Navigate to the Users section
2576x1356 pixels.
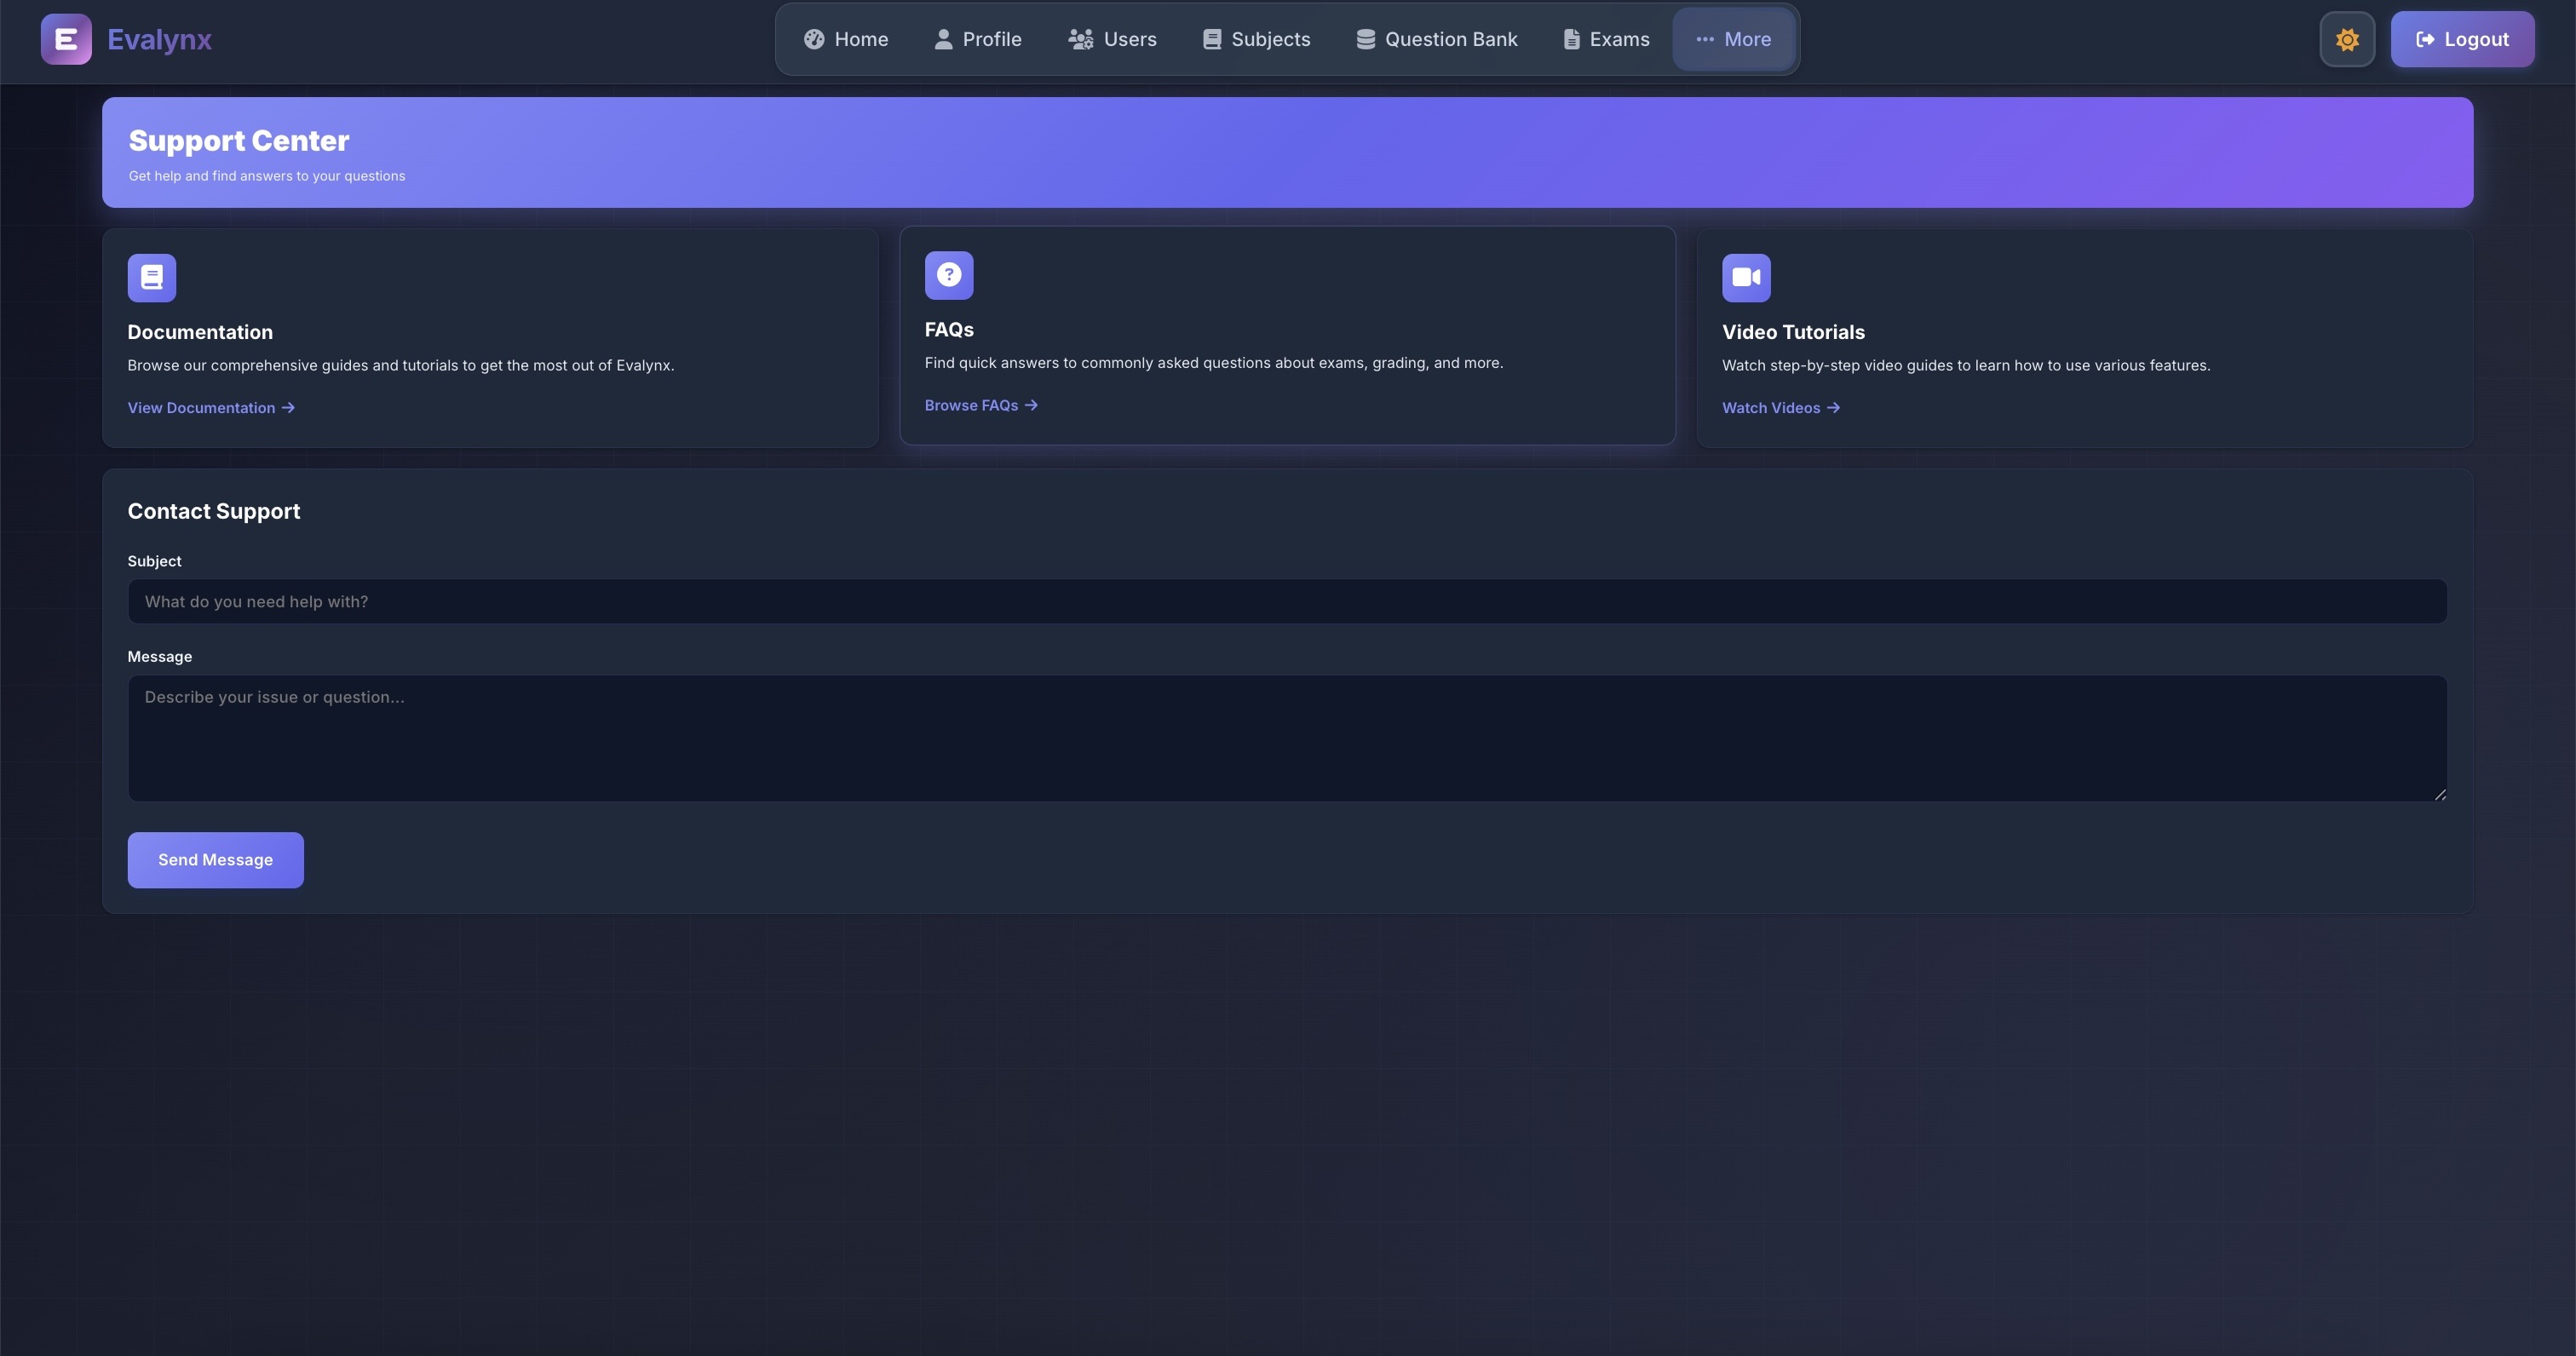coord(1112,39)
